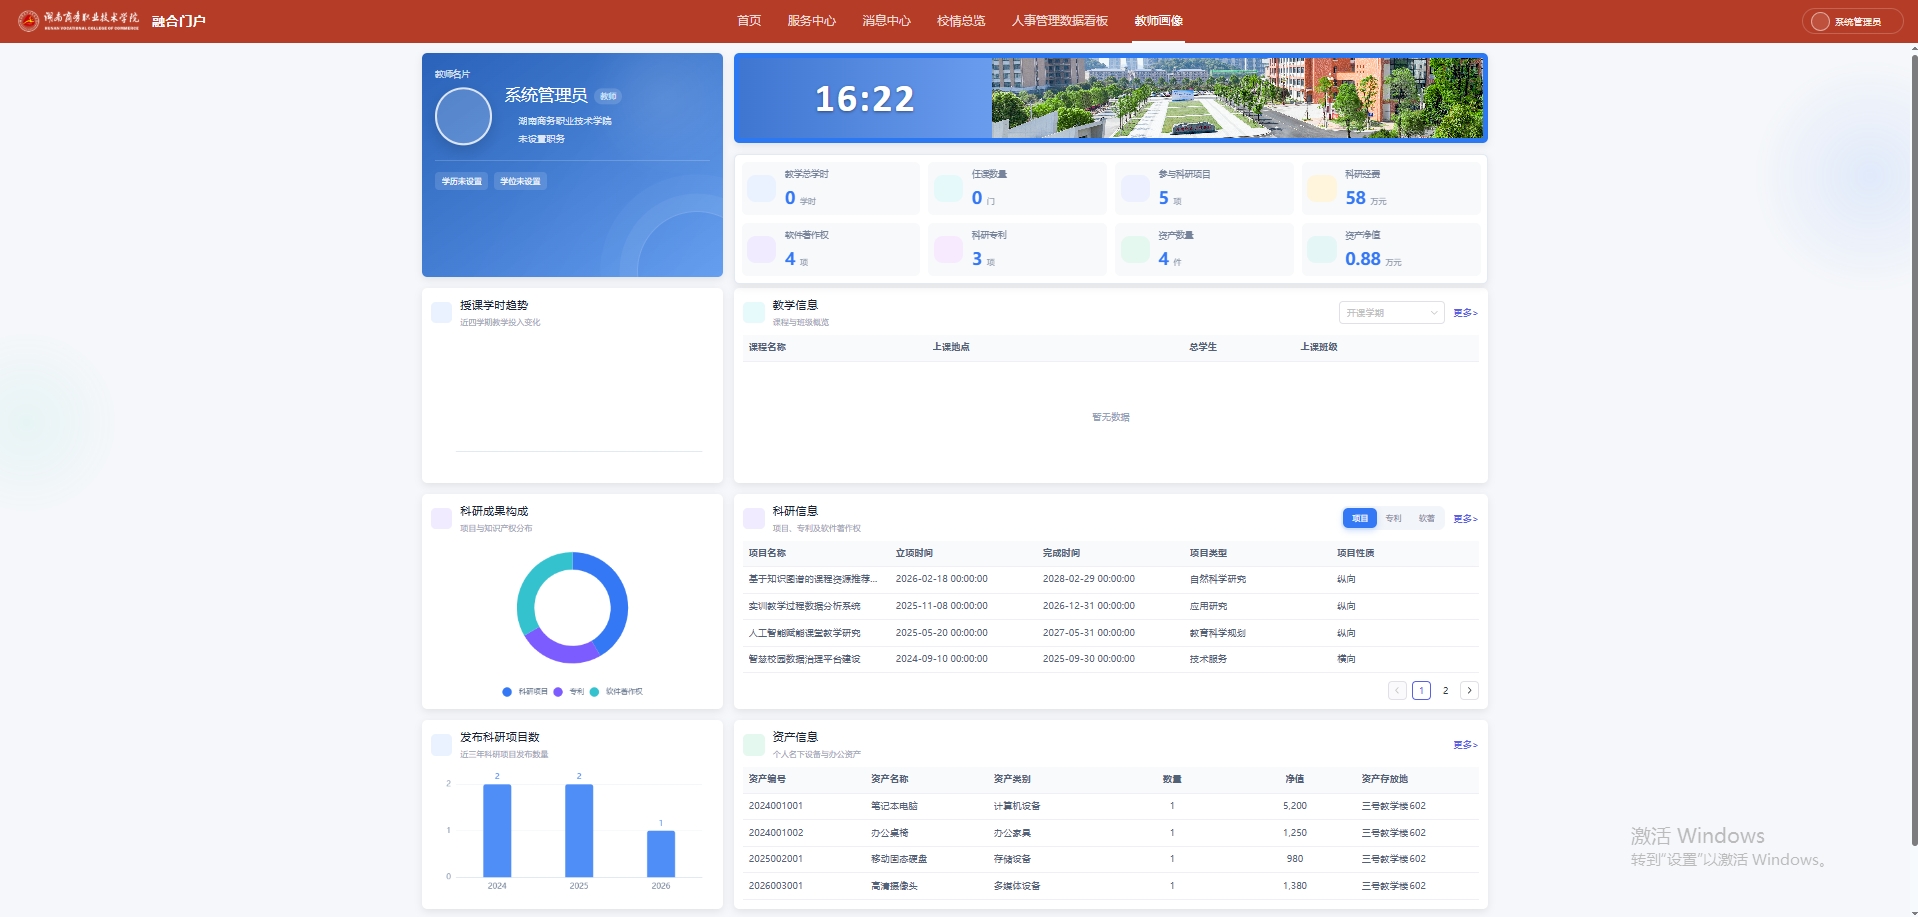The width and height of the screenshot is (1918, 917).
Task: Click the 科研专利 pink stat icon
Action: pos(948,249)
